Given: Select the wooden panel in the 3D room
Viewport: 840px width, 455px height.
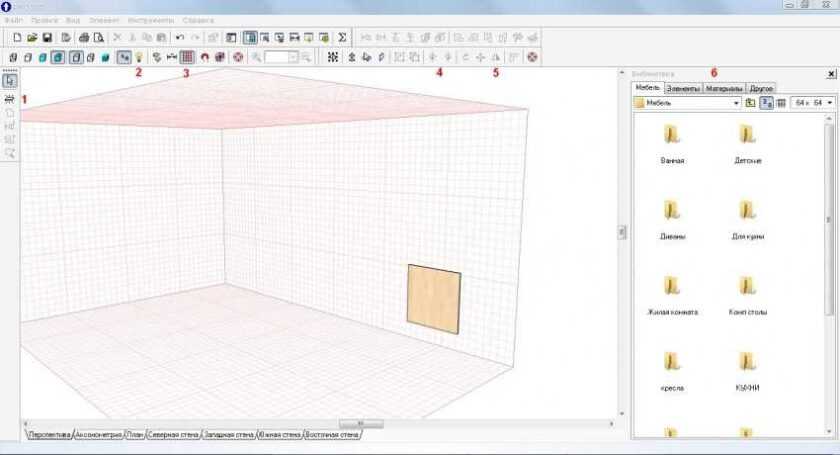Looking at the screenshot, I should (434, 297).
